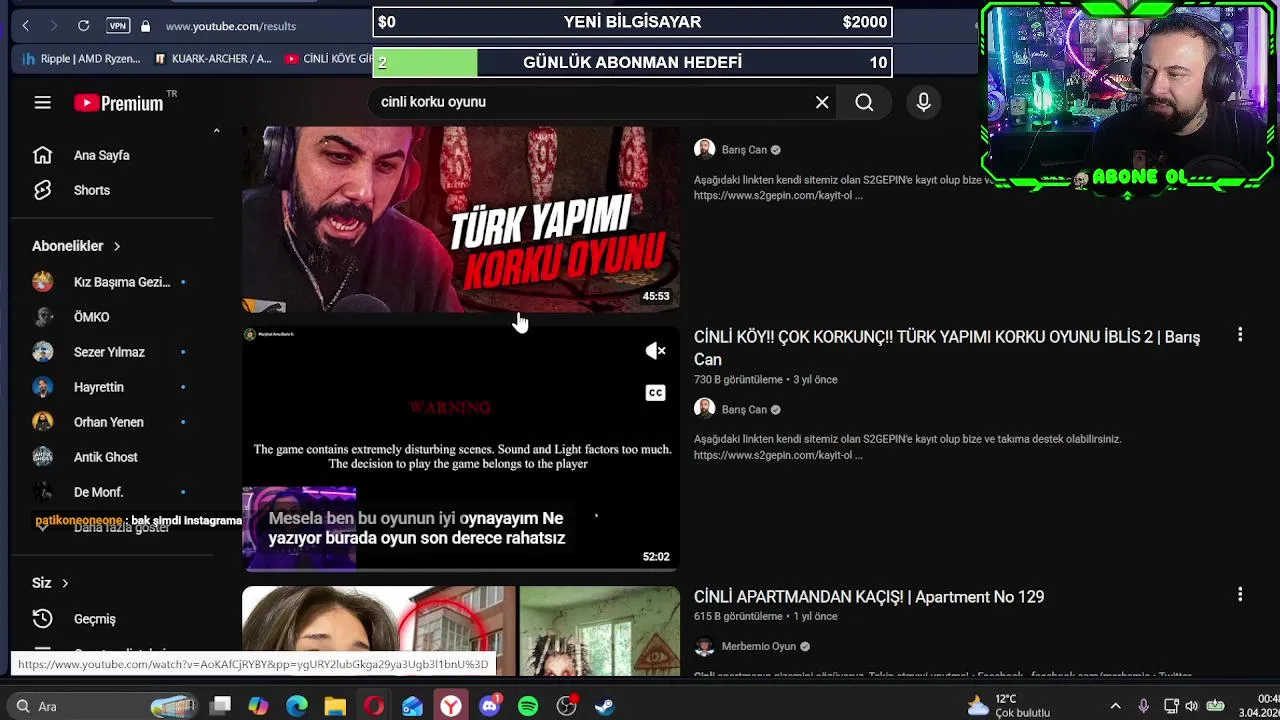Open more options for CİNLİ KÖY video
Screen dimensions: 1280x720
(x=1240, y=336)
